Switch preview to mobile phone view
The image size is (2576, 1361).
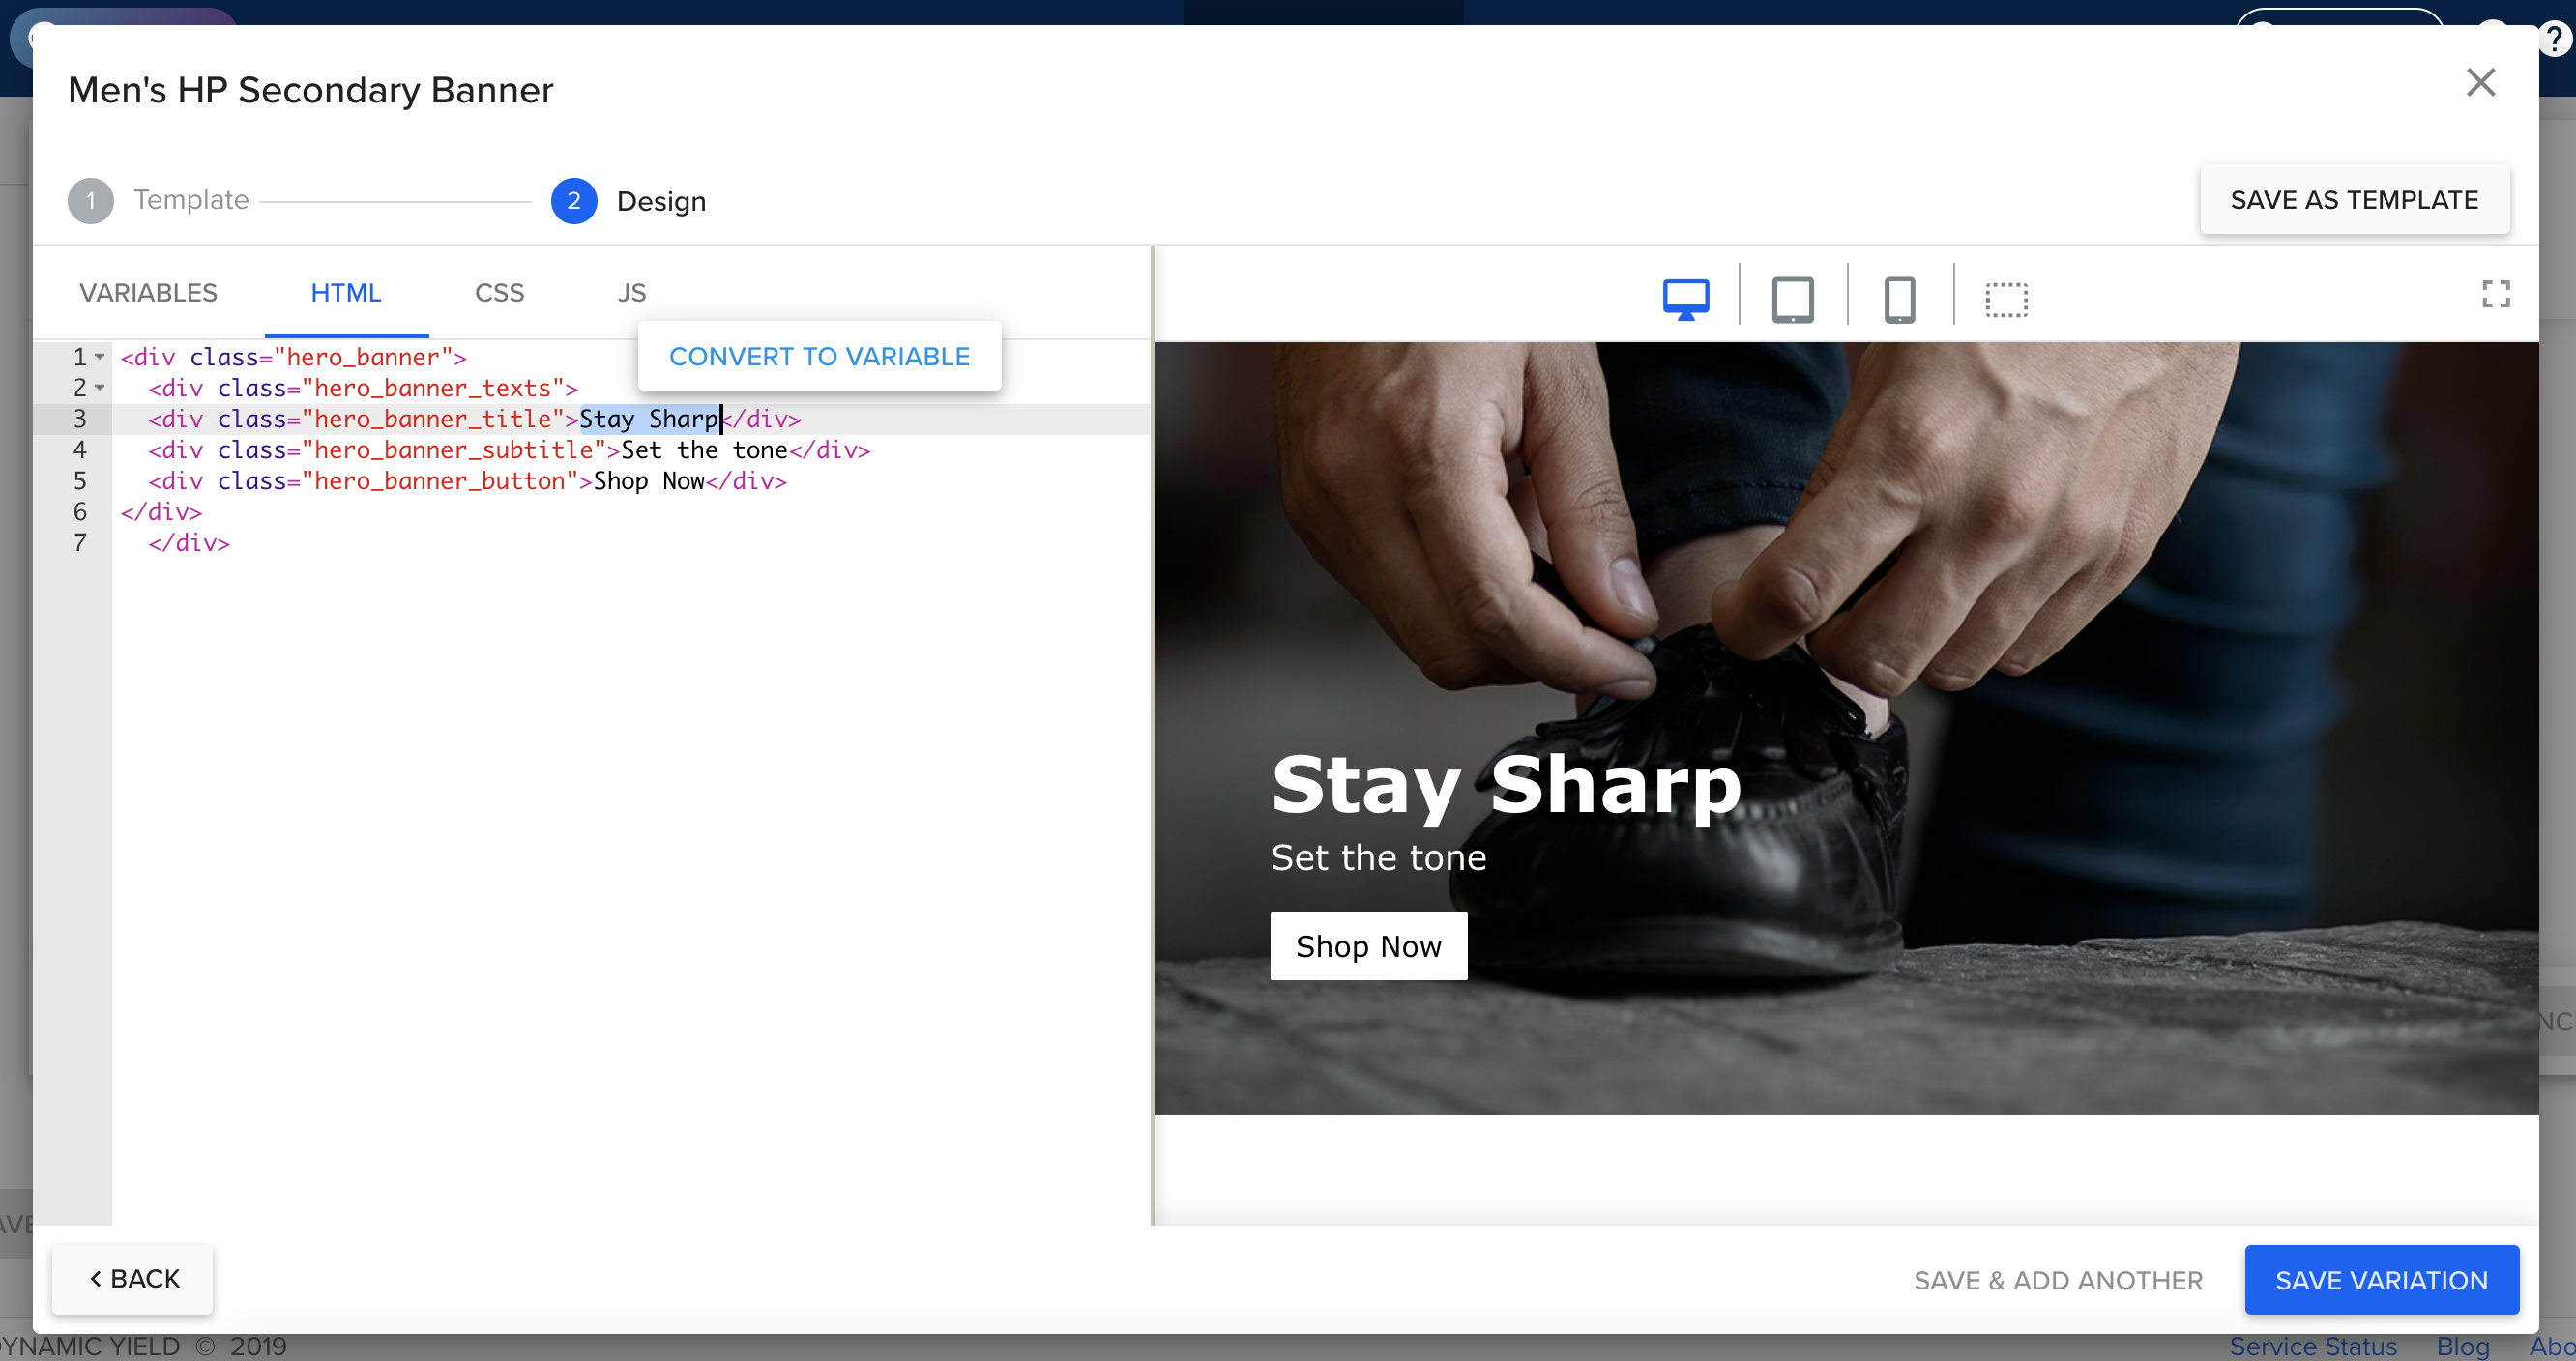pyautogui.click(x=1899, y=299)
